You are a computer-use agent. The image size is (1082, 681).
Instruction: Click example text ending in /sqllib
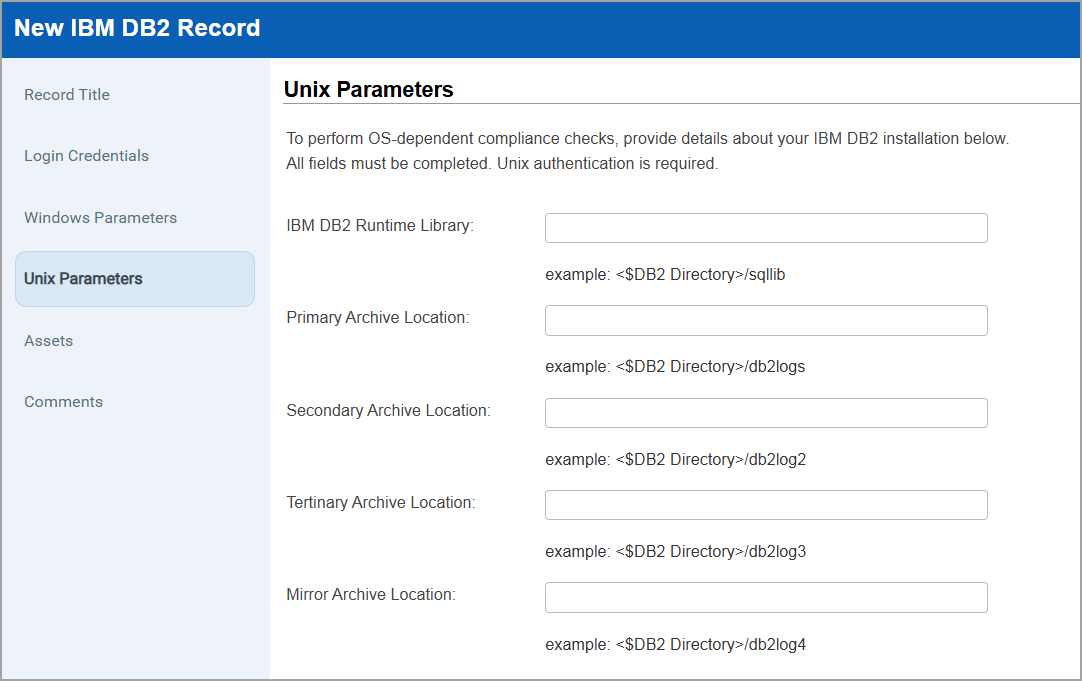pyautogui.click(x=665, y=275)
